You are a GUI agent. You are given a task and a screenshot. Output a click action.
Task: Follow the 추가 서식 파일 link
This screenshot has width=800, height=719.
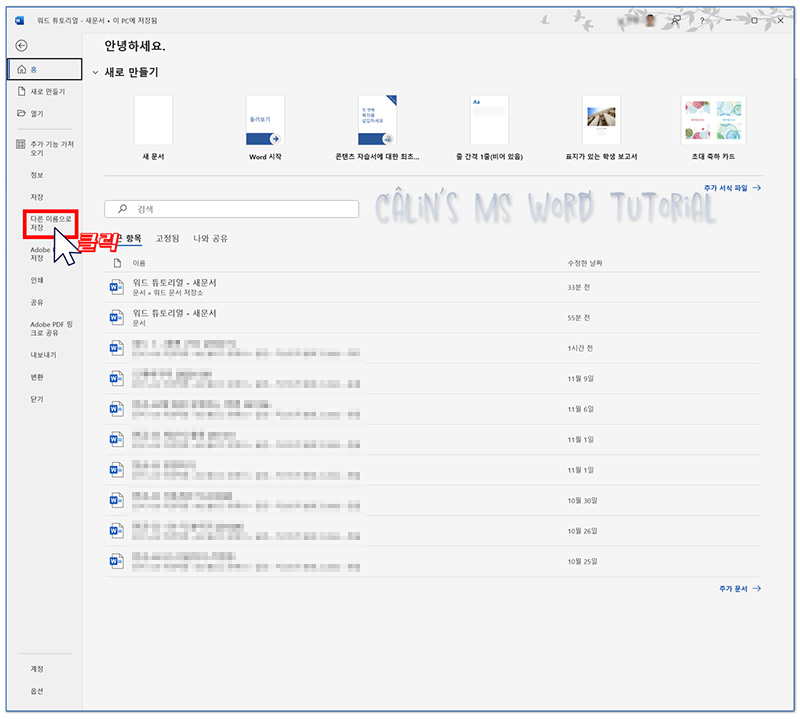tap(732, 188)
